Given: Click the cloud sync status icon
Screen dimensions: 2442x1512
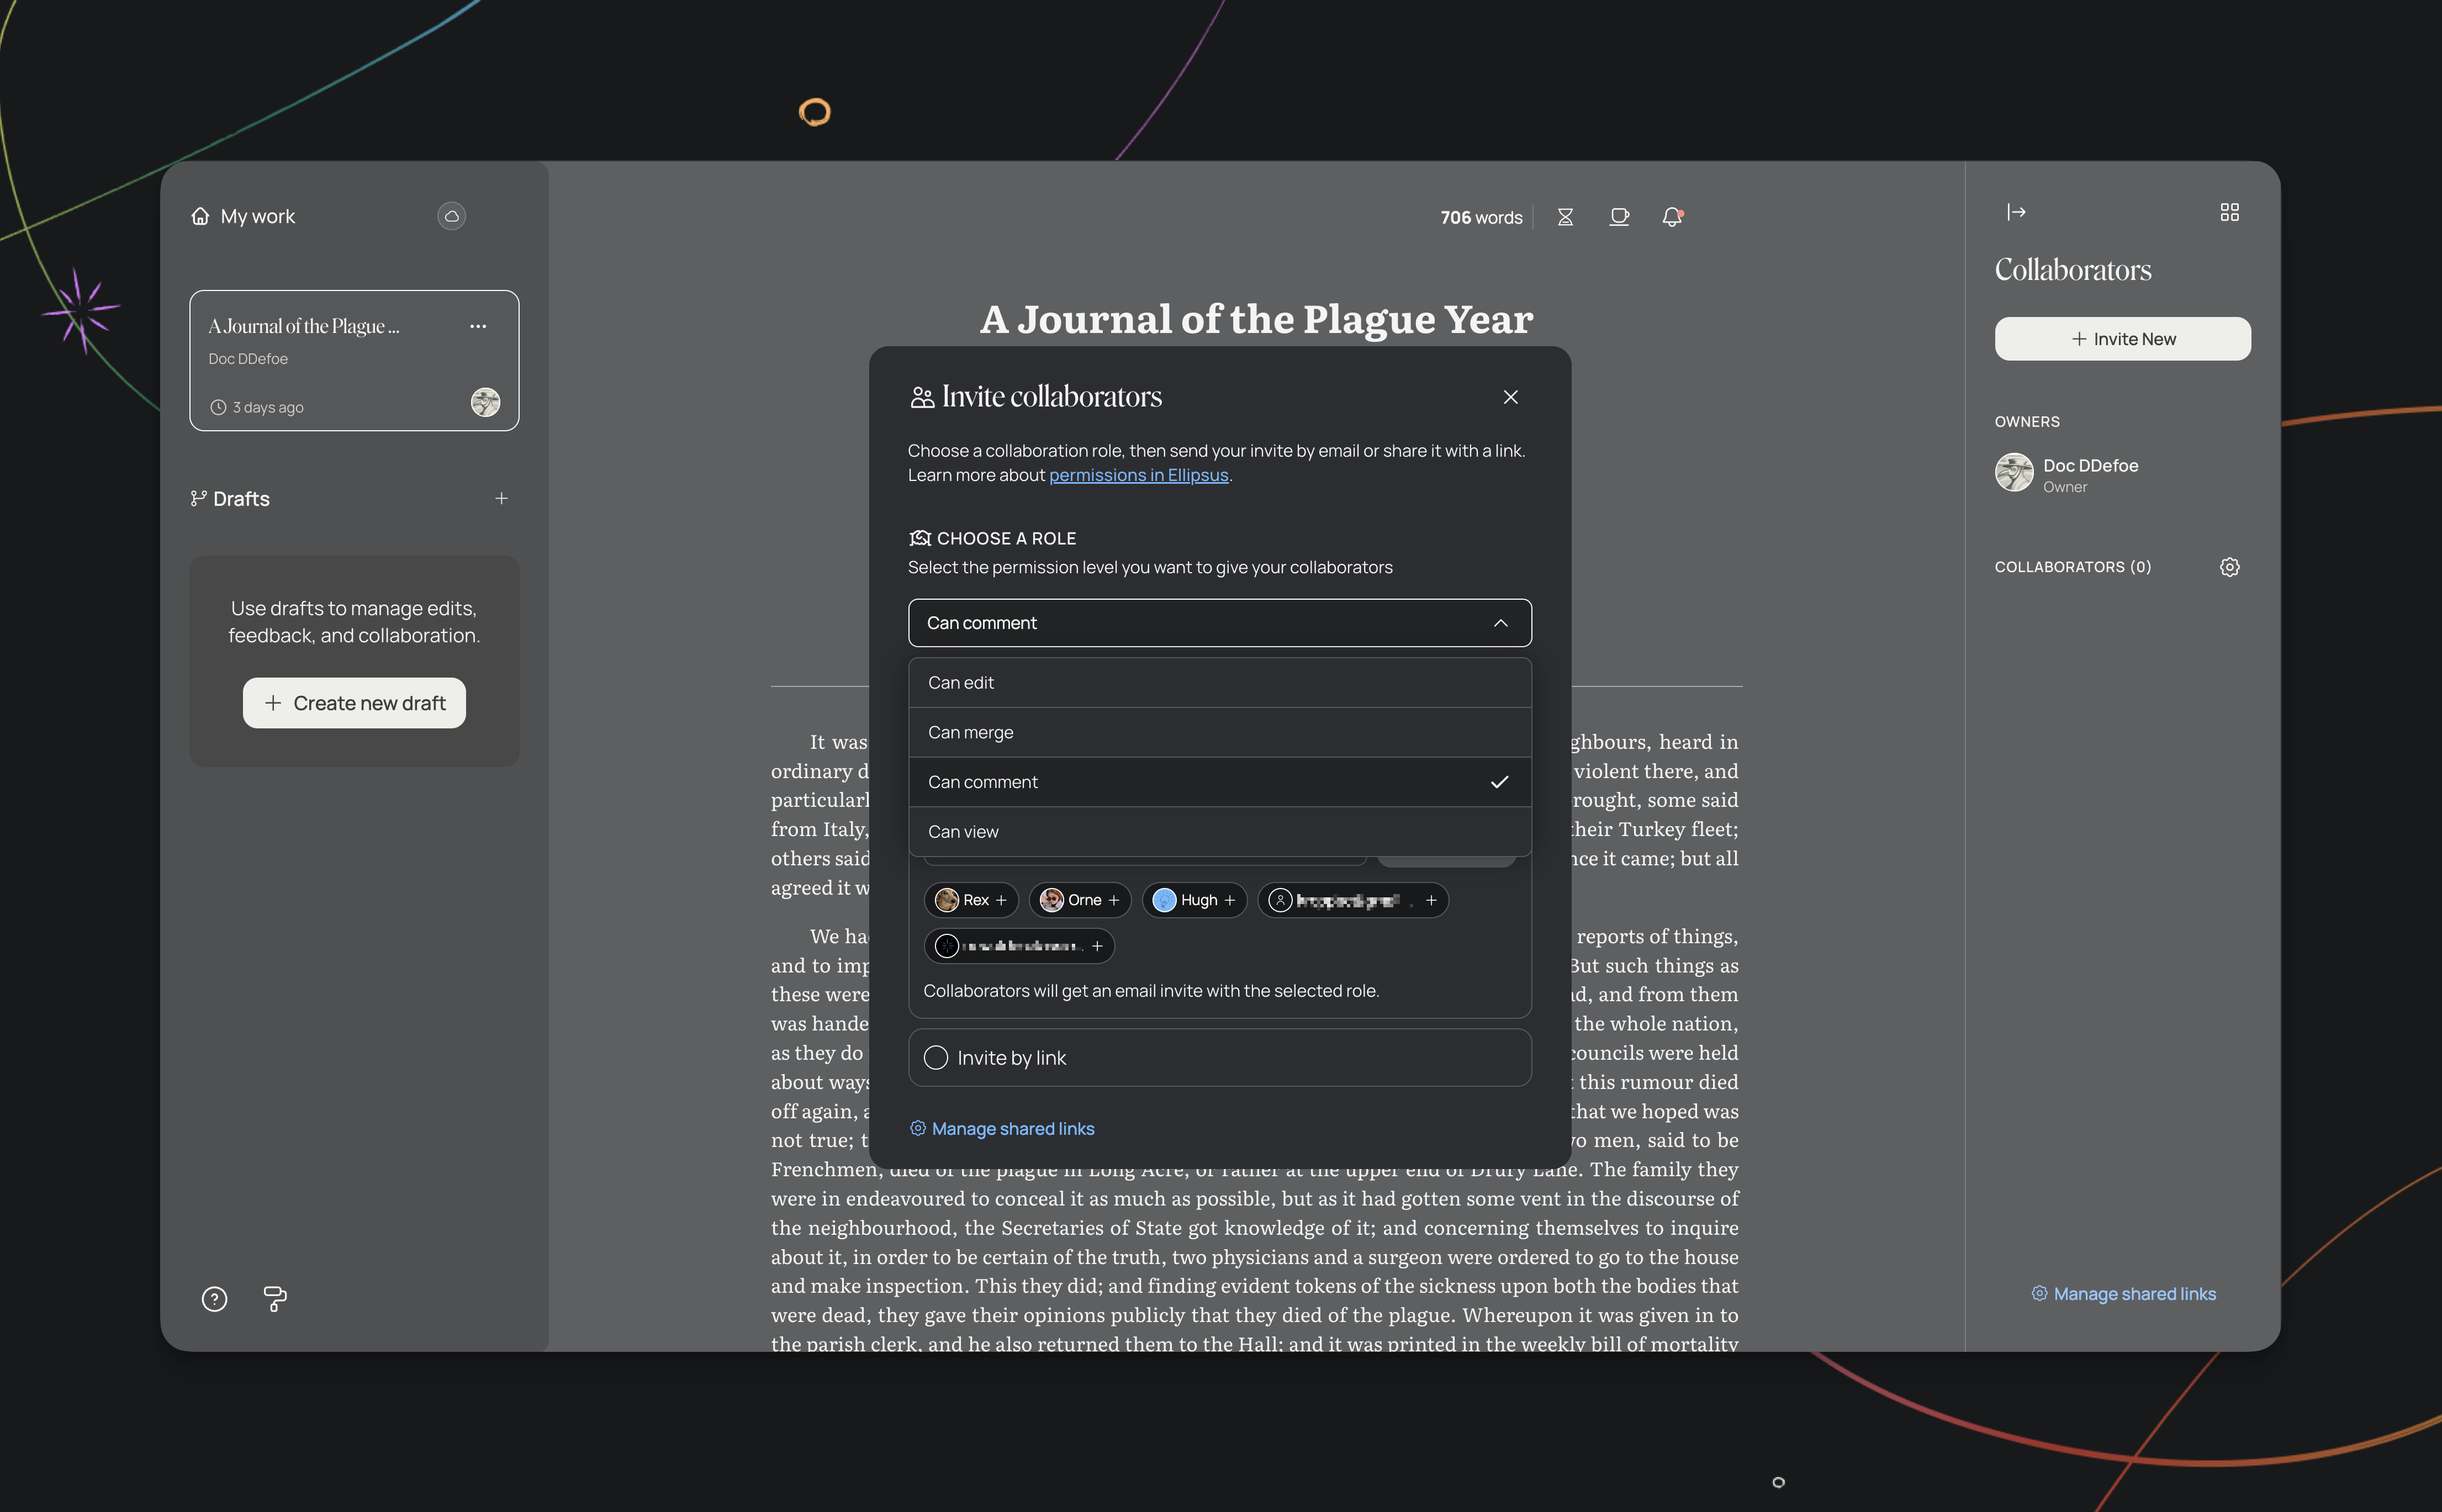Looking at the screenshot, I should coord(451,216).
